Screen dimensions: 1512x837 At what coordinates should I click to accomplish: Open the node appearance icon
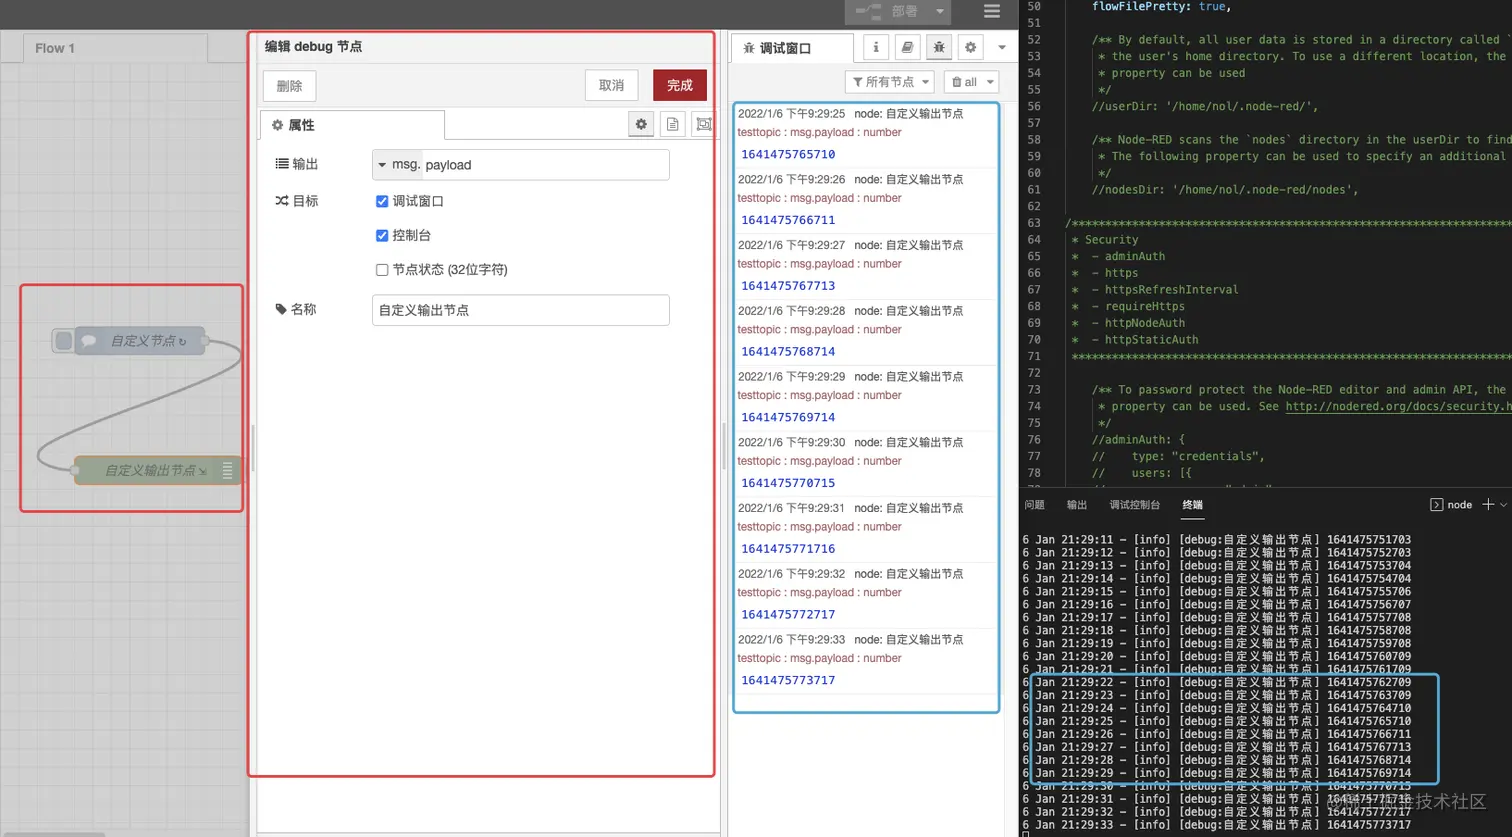coord(704,124)
